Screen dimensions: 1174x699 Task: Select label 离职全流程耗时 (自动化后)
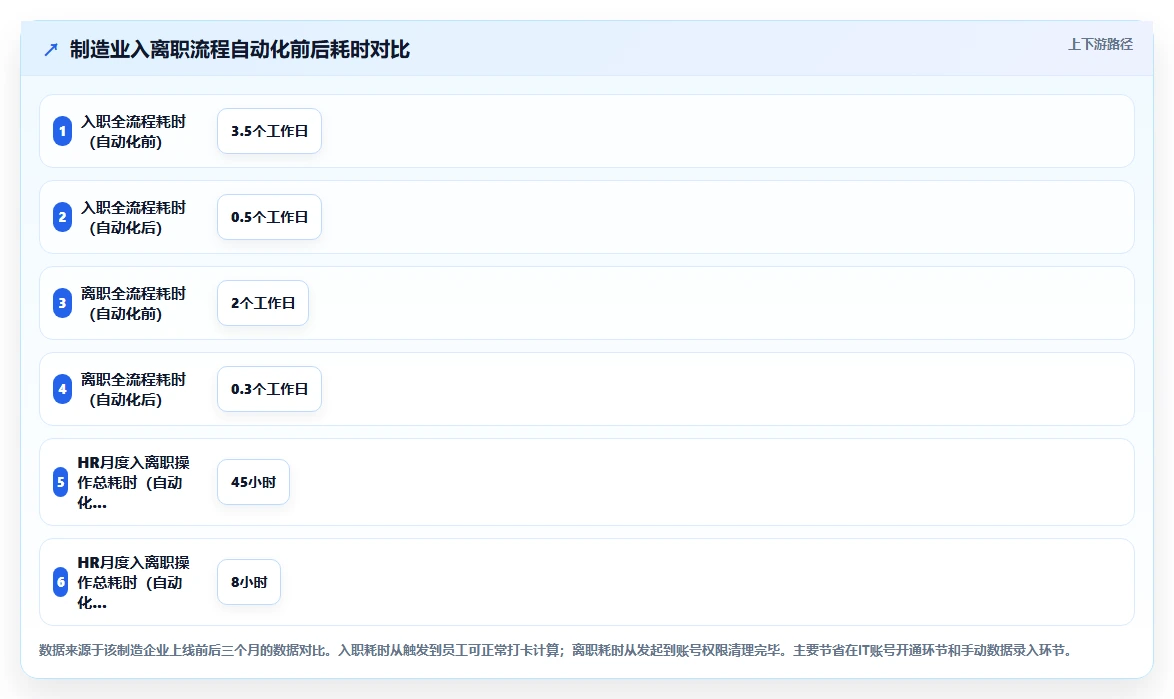point(133,389)
